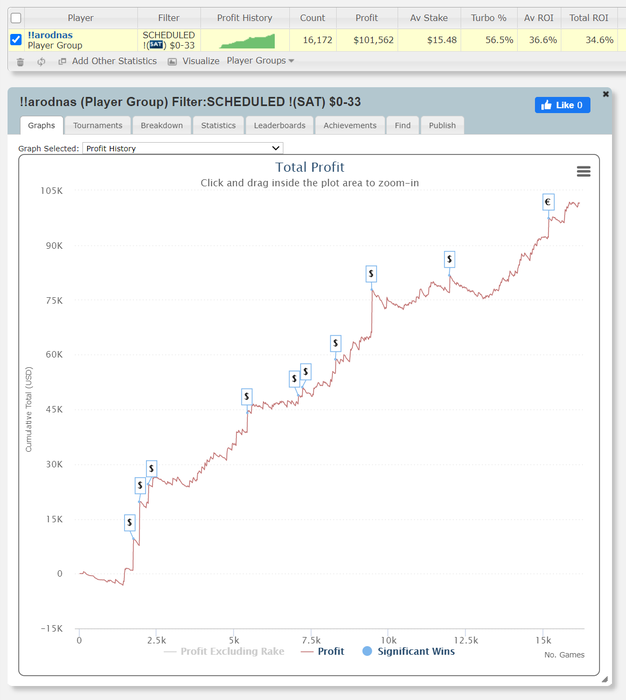Toggle the select-all checkbox in the header
Viewport: 626px width, 700px height.
click(16, 18)
